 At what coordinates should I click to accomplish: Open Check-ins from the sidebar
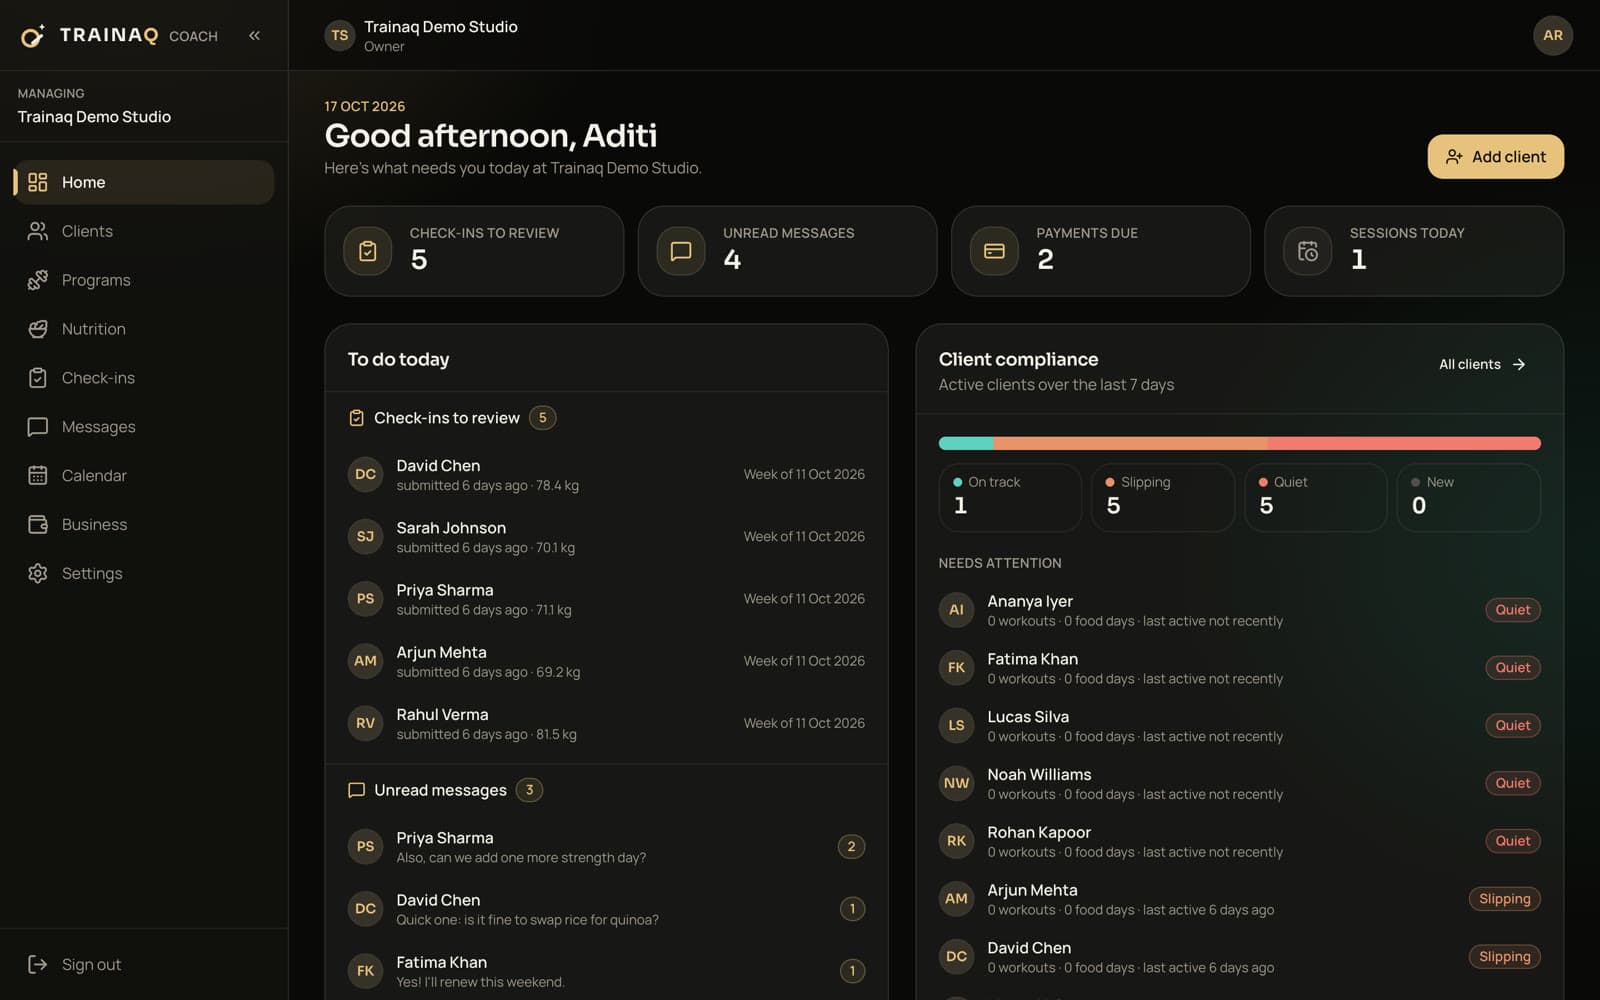pyautogui.click(x=144, y=378)
